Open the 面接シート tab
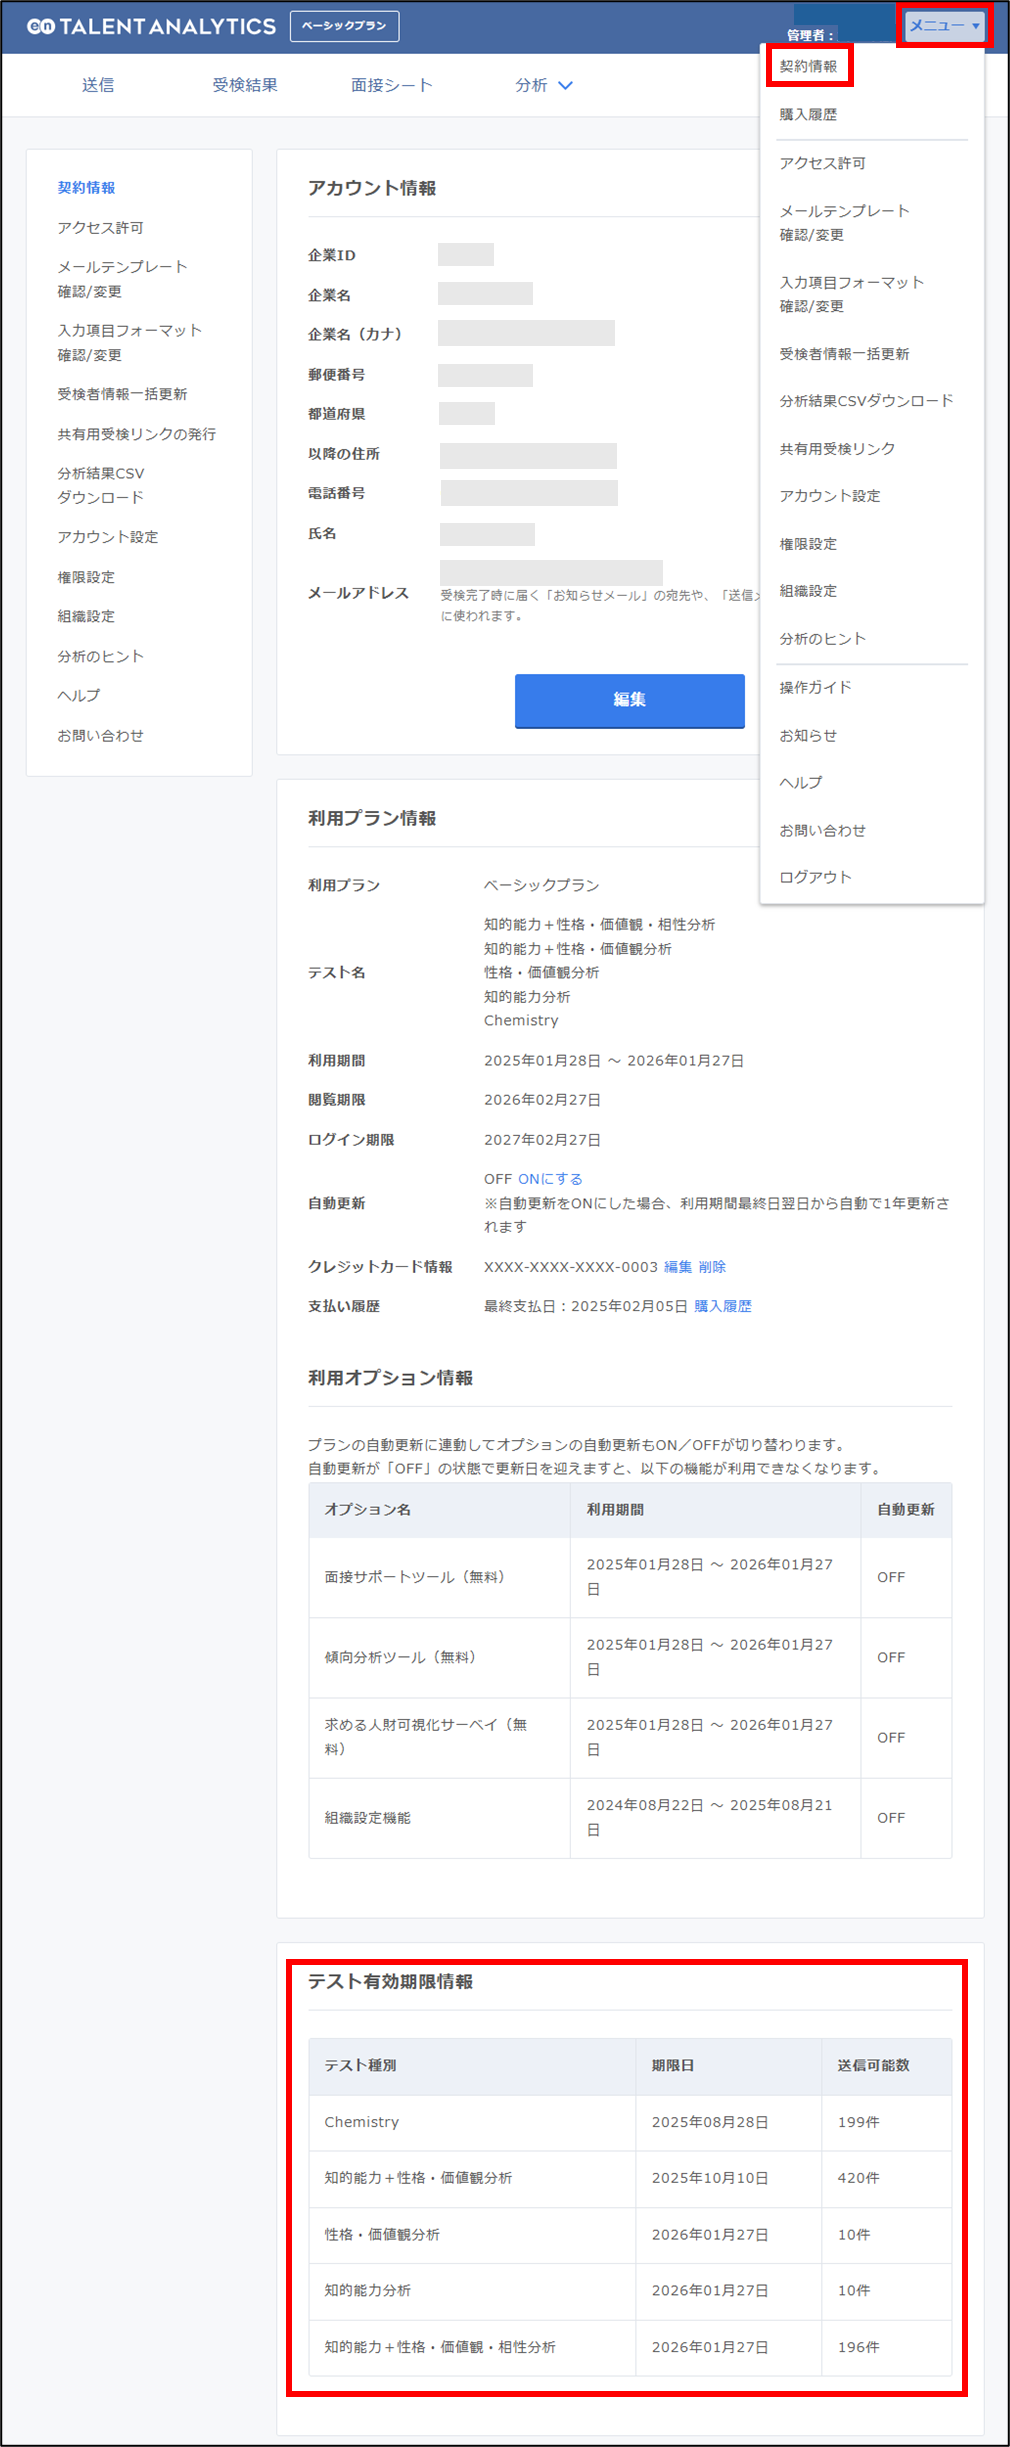 pos(391,85)
